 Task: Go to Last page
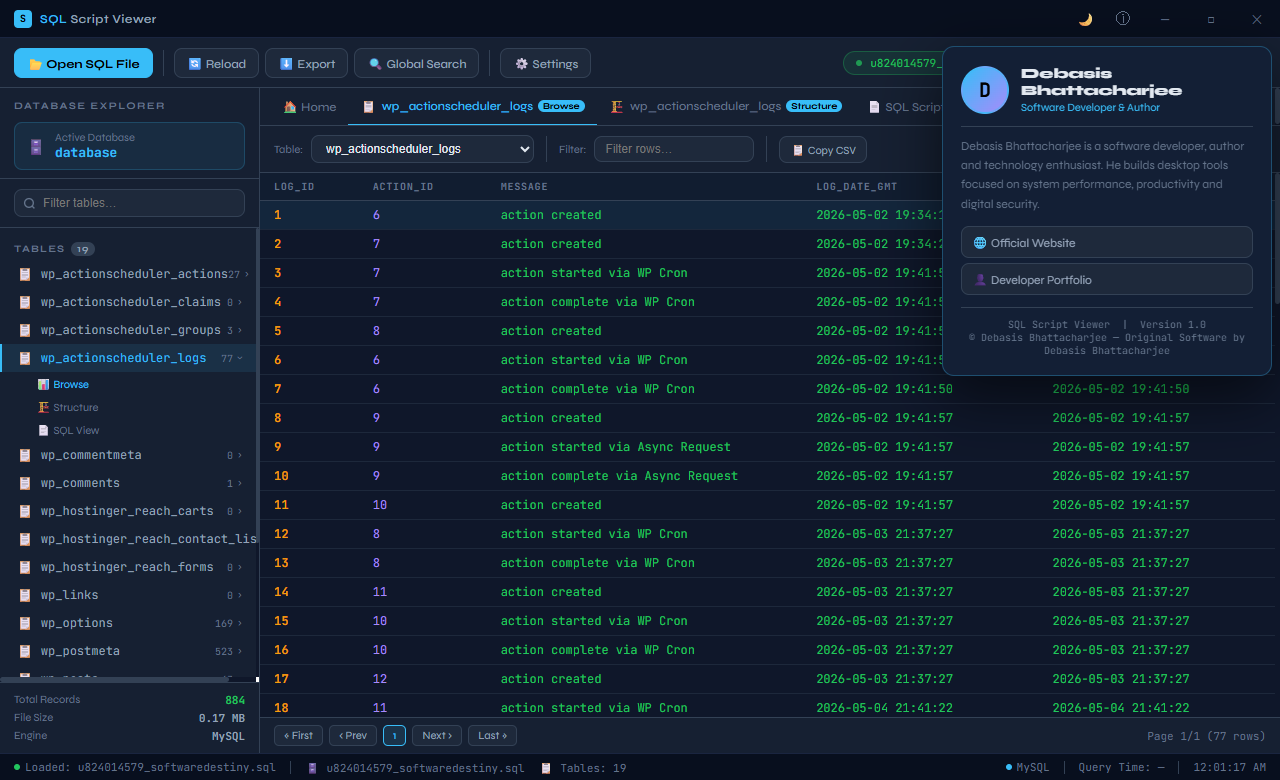(492, 736)
